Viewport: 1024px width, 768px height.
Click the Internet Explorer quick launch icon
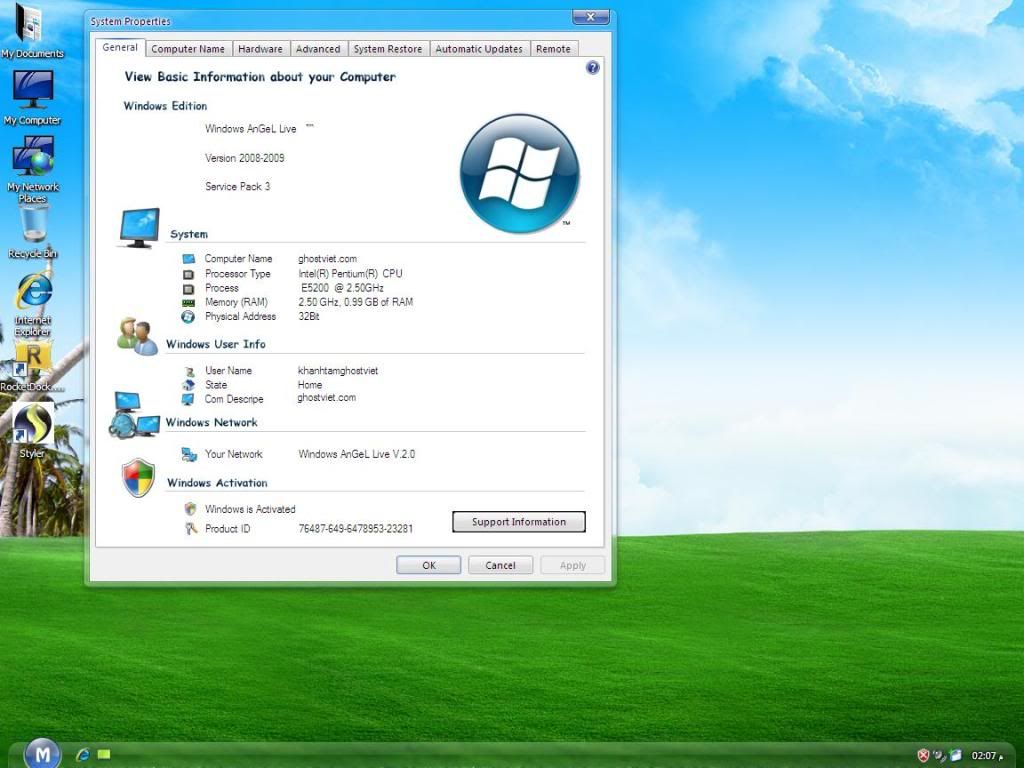tap(82, 755)
